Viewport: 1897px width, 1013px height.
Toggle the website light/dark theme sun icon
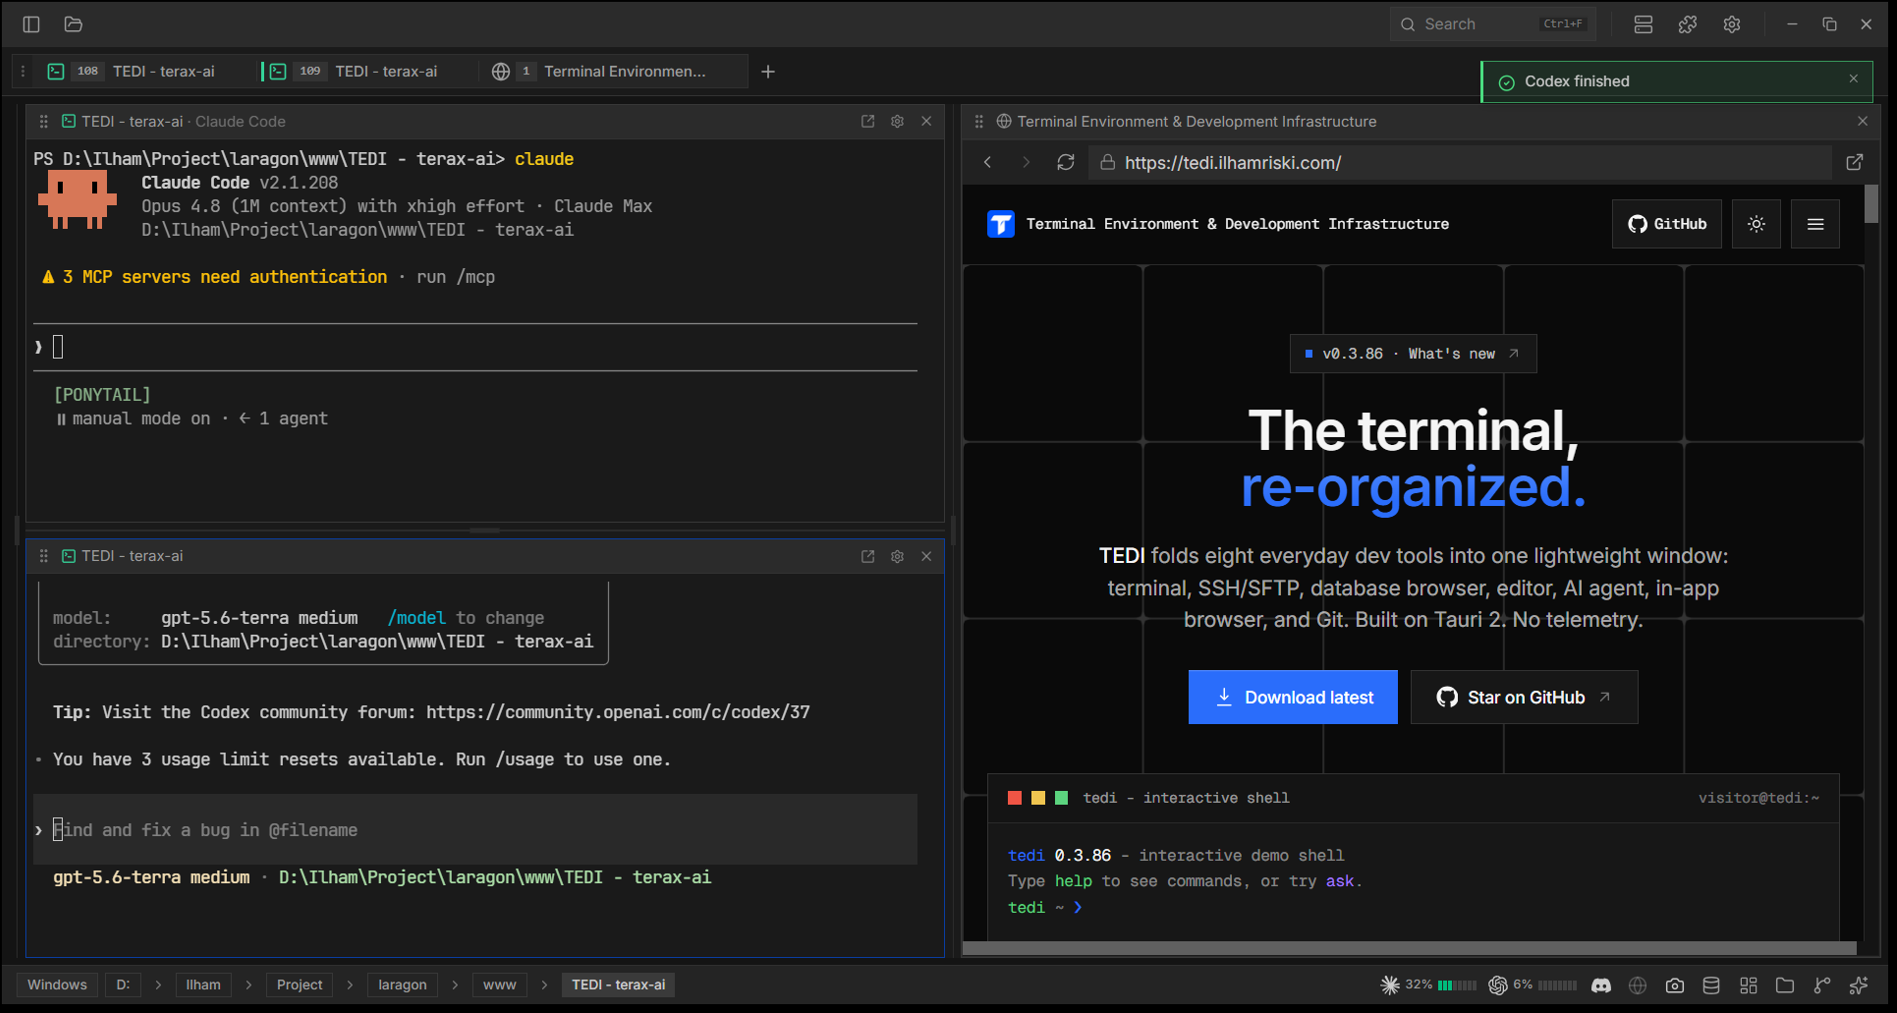1756,224
